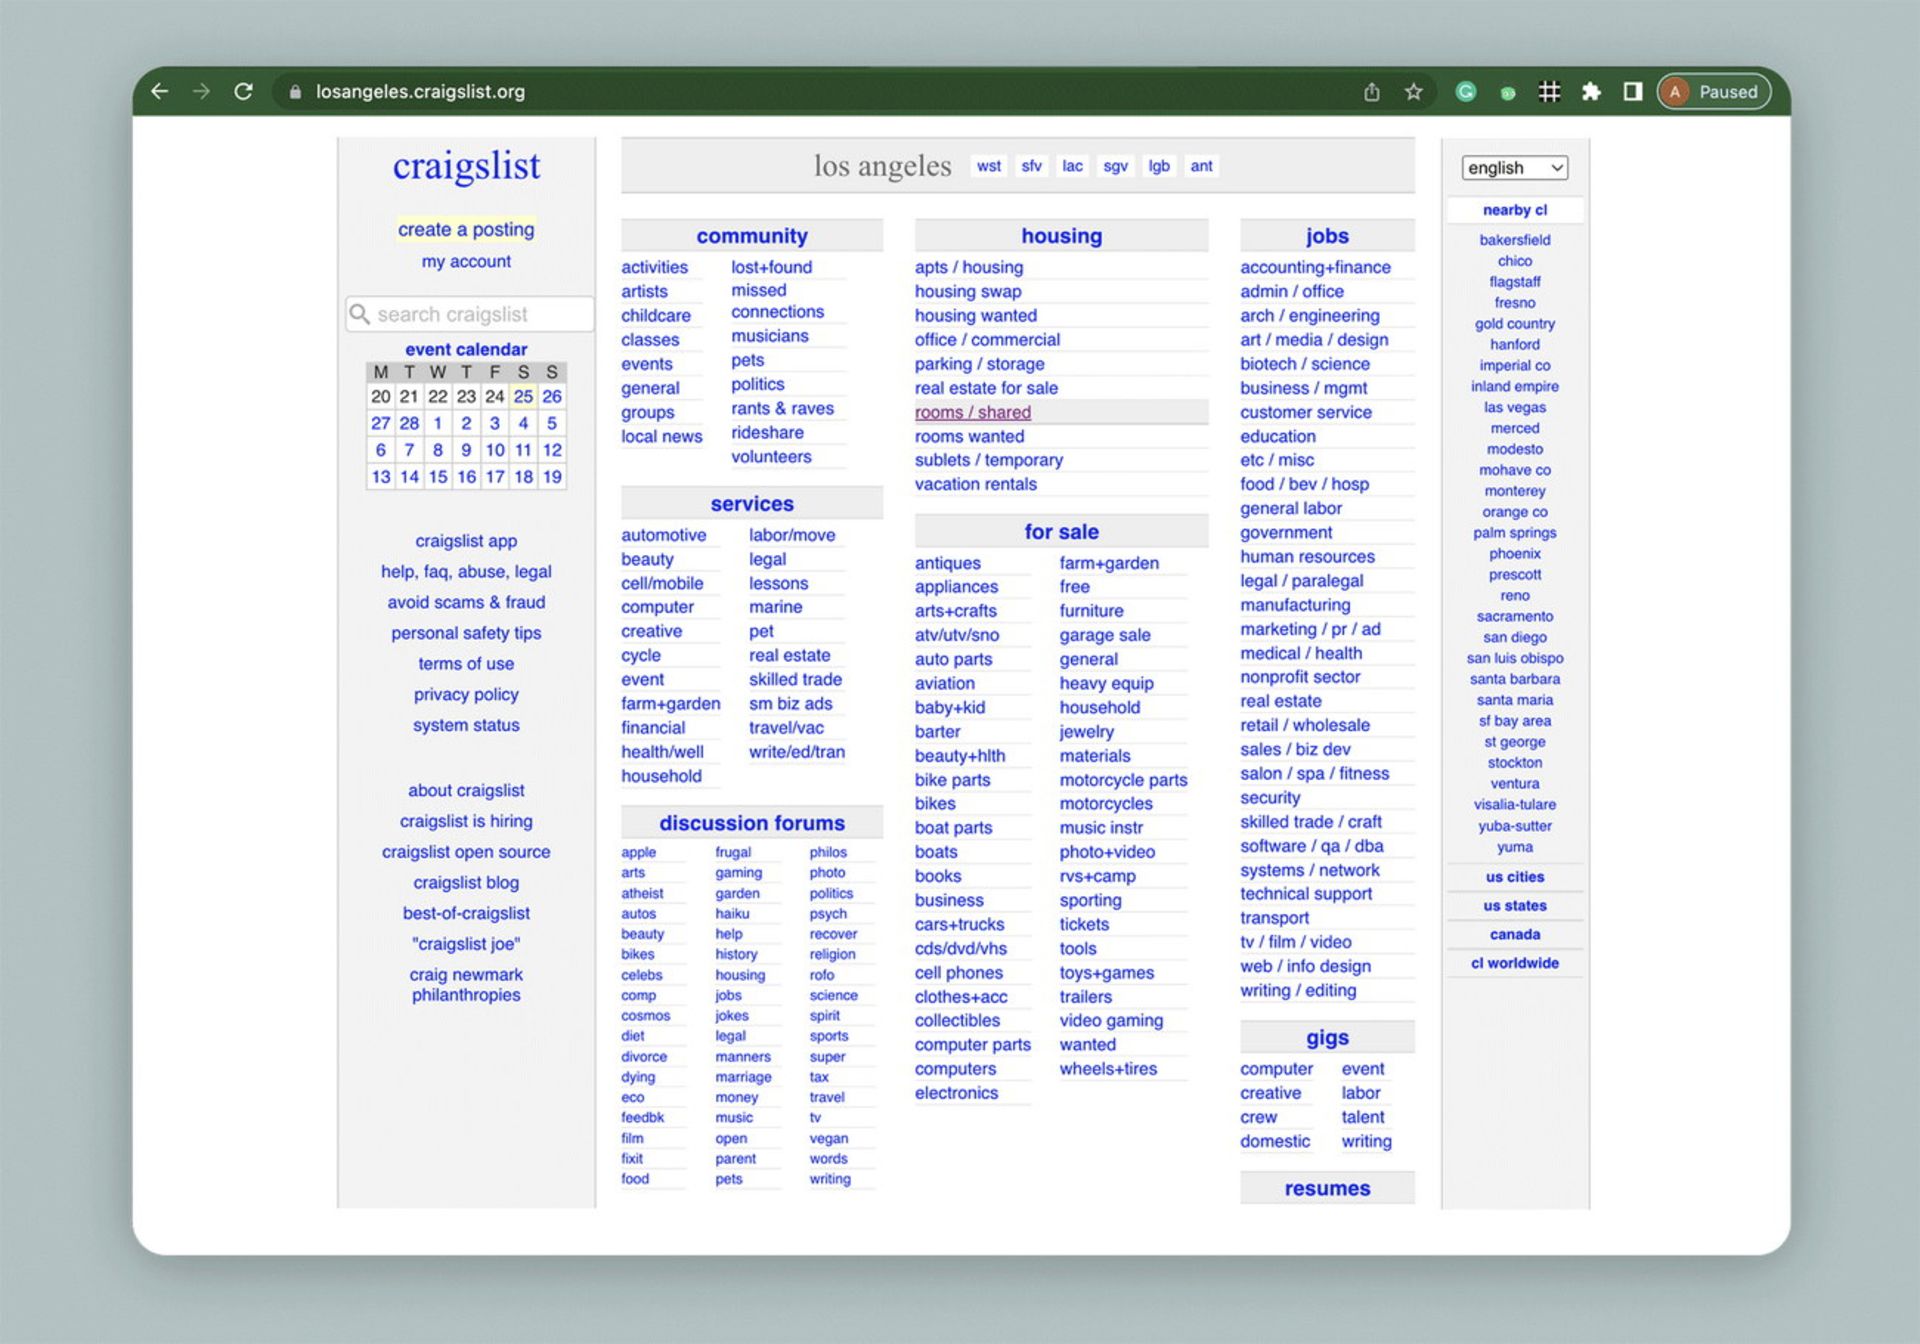Reload the page
Viewport: 1920px width, 1344px height.
(x=243, y=91)
